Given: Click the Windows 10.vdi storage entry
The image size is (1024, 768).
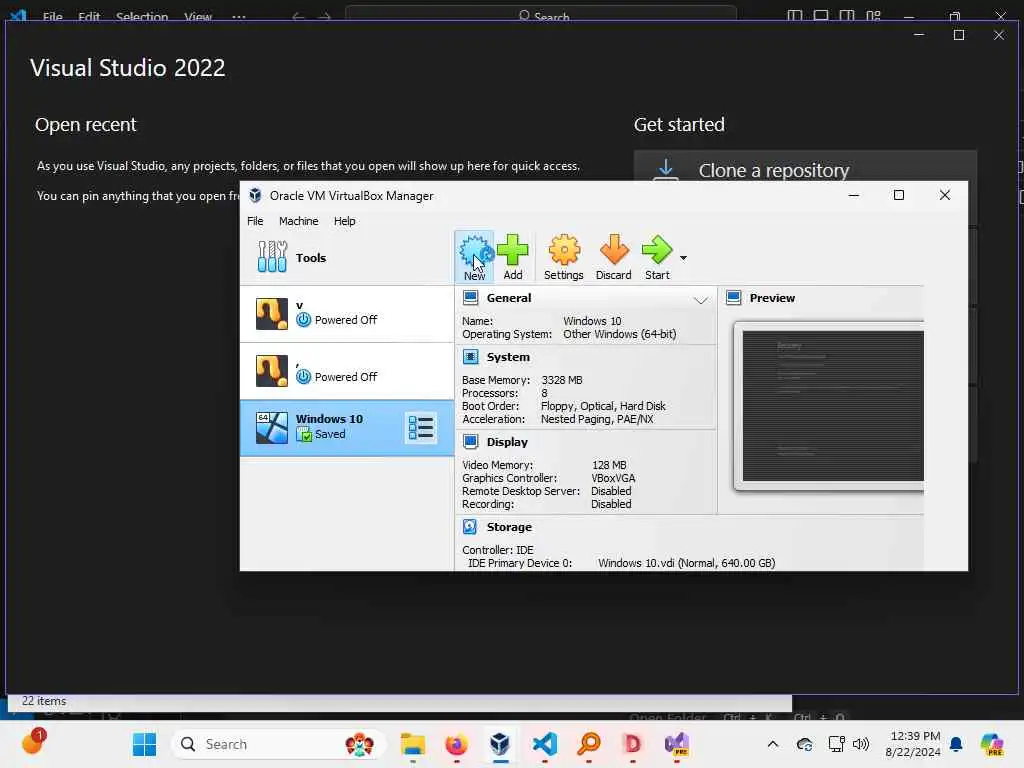Looking at the screenshot, I should 686,563.
